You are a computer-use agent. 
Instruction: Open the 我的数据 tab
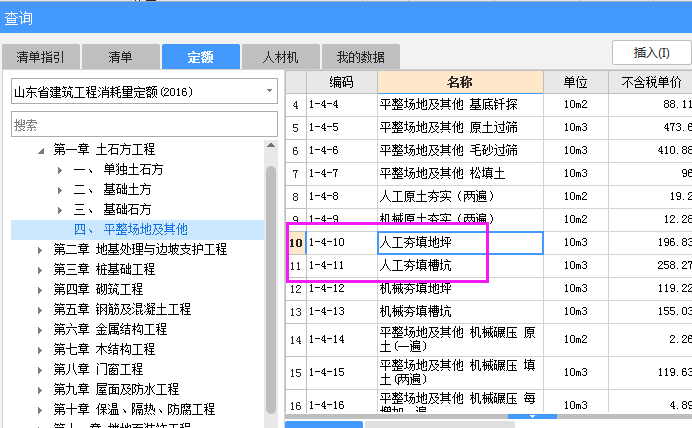361,57
